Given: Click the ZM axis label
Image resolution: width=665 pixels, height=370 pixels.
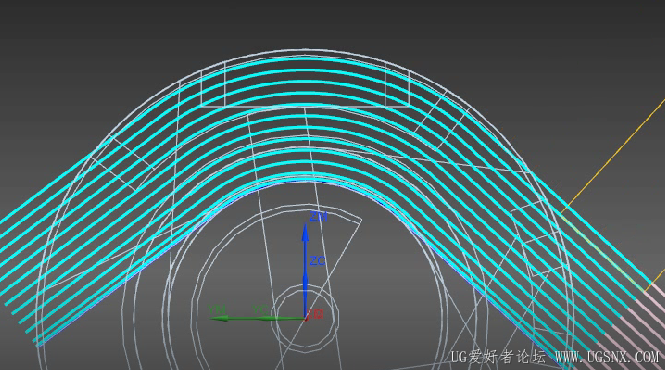Looking at the screenshot, I should pos(318,217).
